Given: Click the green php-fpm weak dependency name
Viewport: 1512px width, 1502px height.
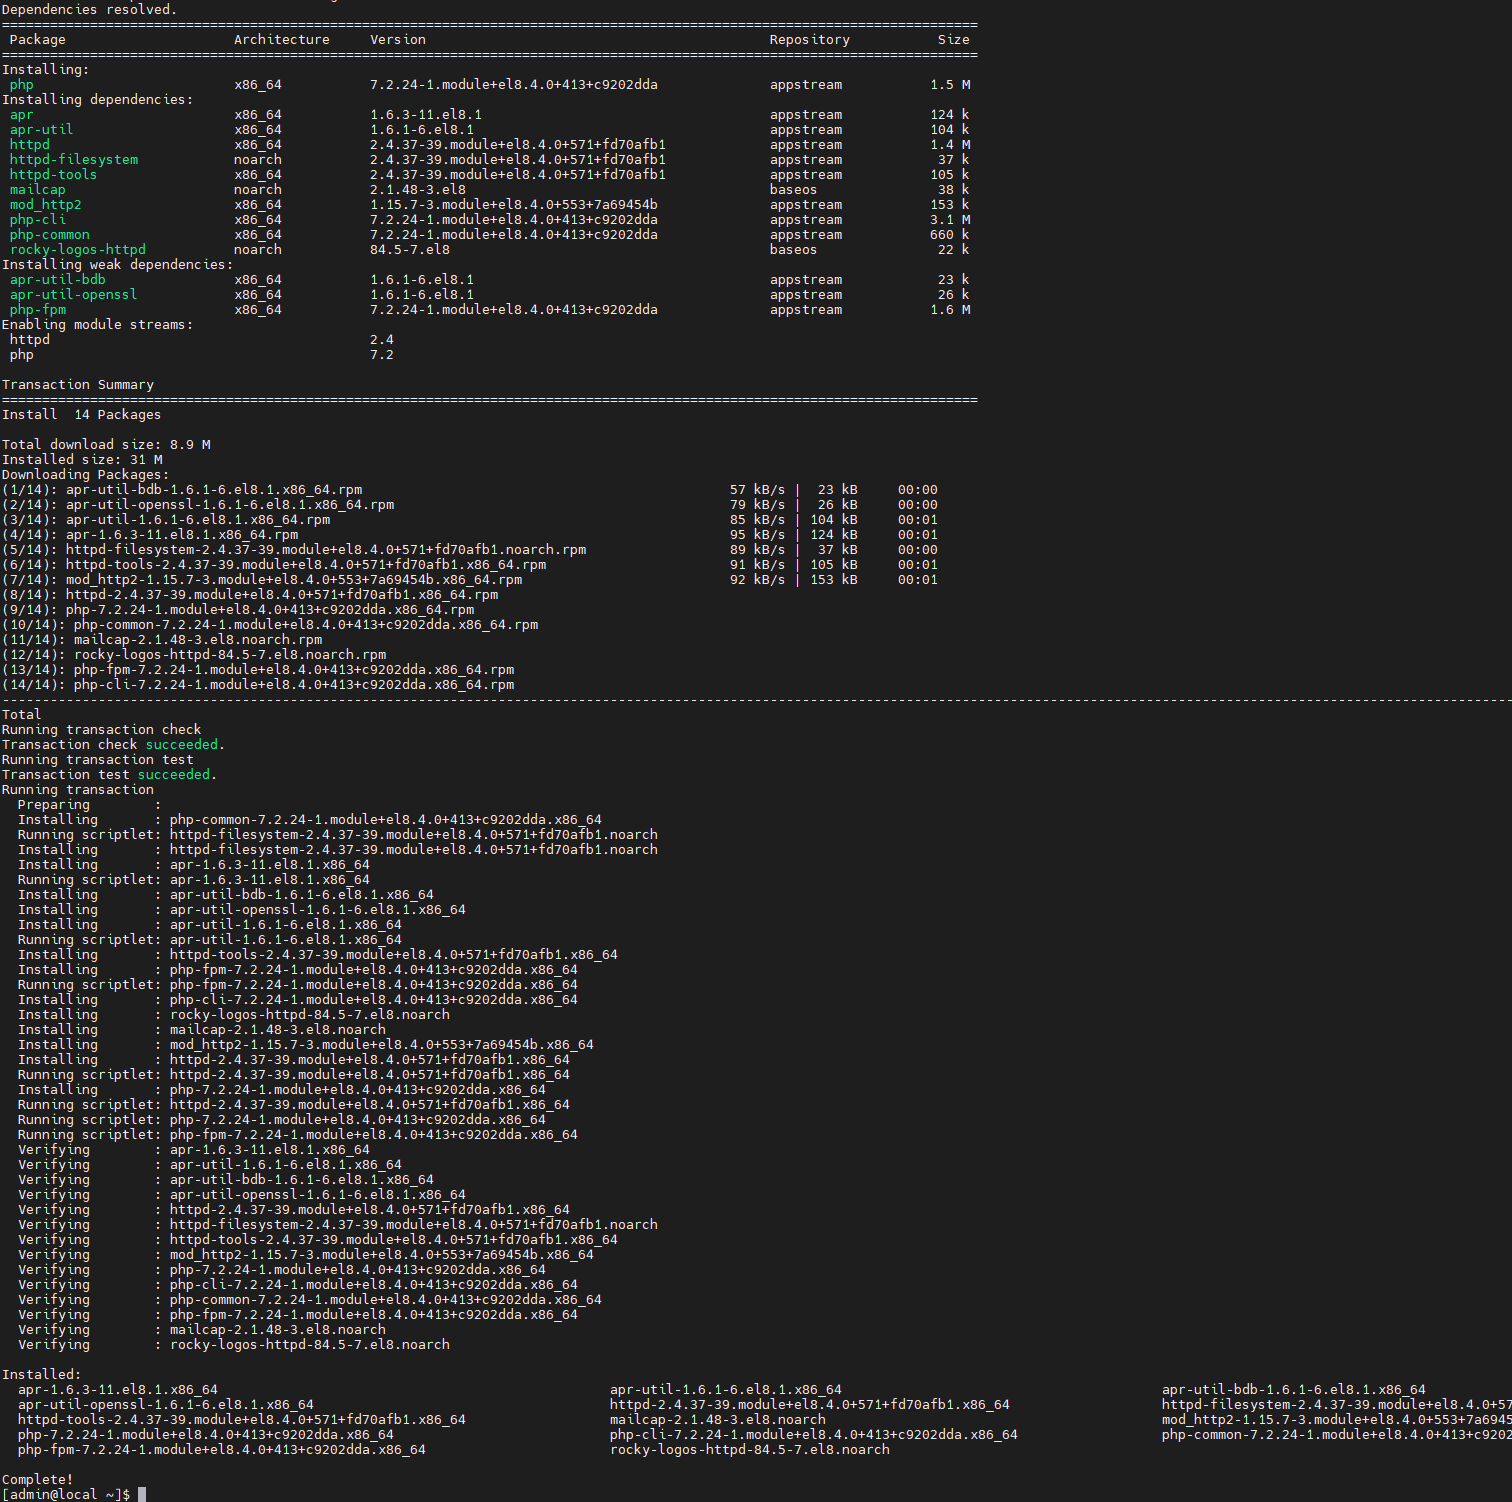Looking at the screenshot, I should [37, 310].
